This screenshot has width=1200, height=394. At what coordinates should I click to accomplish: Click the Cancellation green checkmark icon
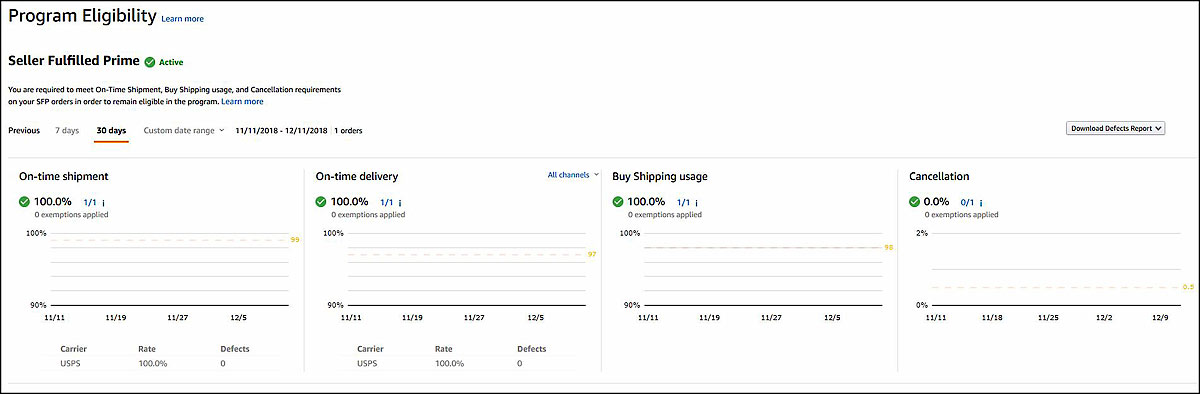pos(915,201)
